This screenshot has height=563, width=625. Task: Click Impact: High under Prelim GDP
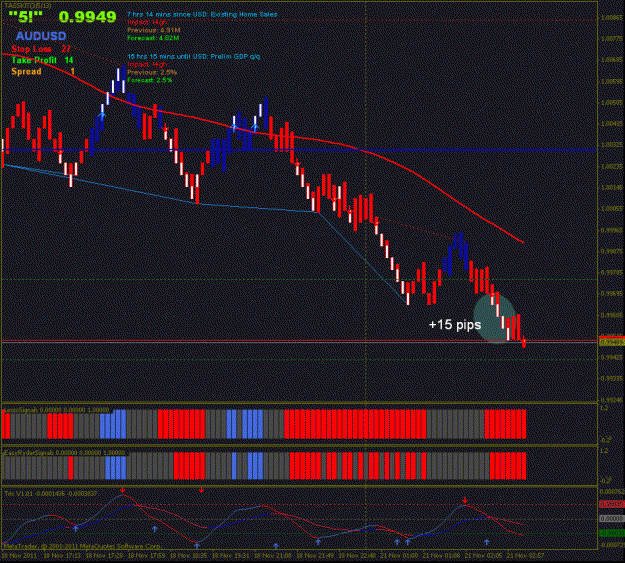point(147,65)
